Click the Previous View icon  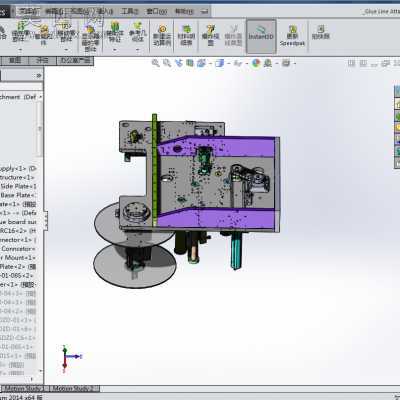pos(179,63)
